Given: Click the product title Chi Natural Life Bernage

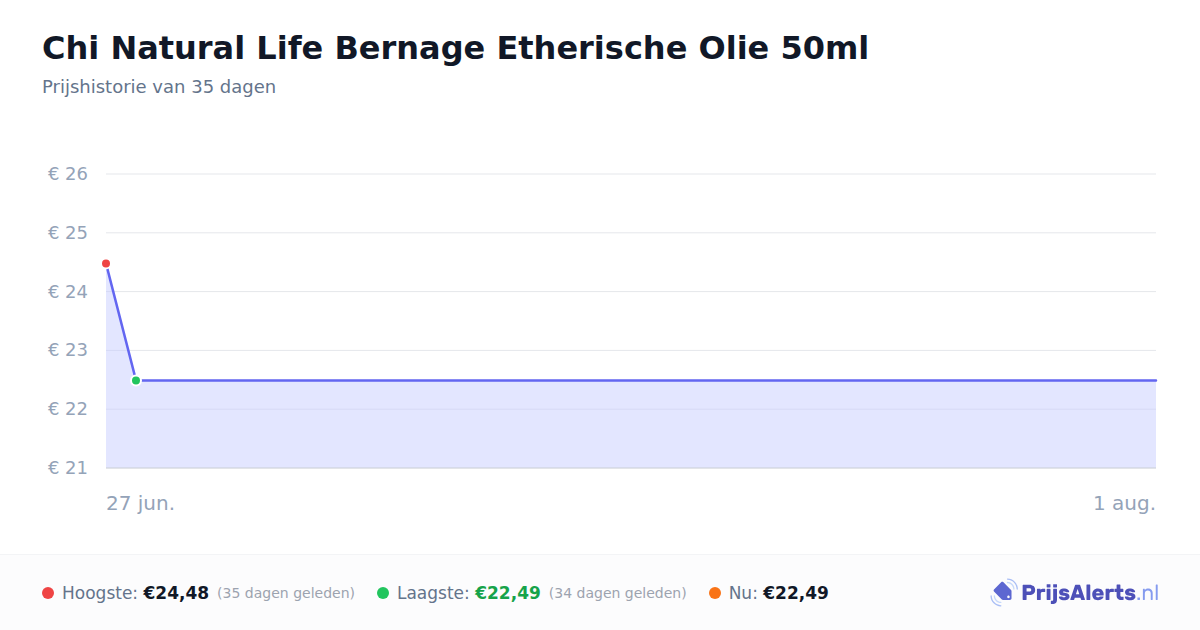Looking at the screenshot, I should pyautogui.click(x=455, y=48).
